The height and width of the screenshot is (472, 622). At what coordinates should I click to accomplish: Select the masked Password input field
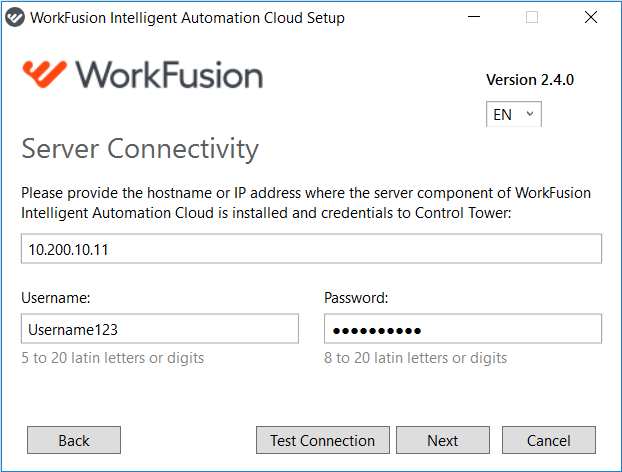tap(463, 329)
